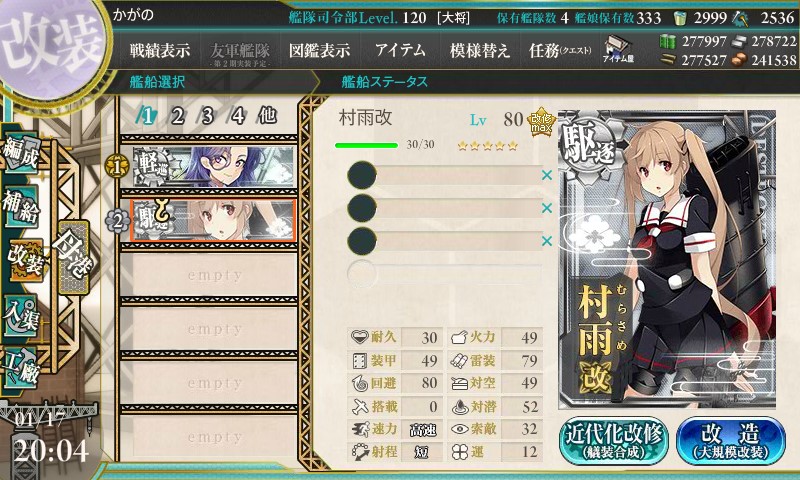Select the light cruiser flagship banner
Viewport: 800px width, 480px height.
point(214,166)
